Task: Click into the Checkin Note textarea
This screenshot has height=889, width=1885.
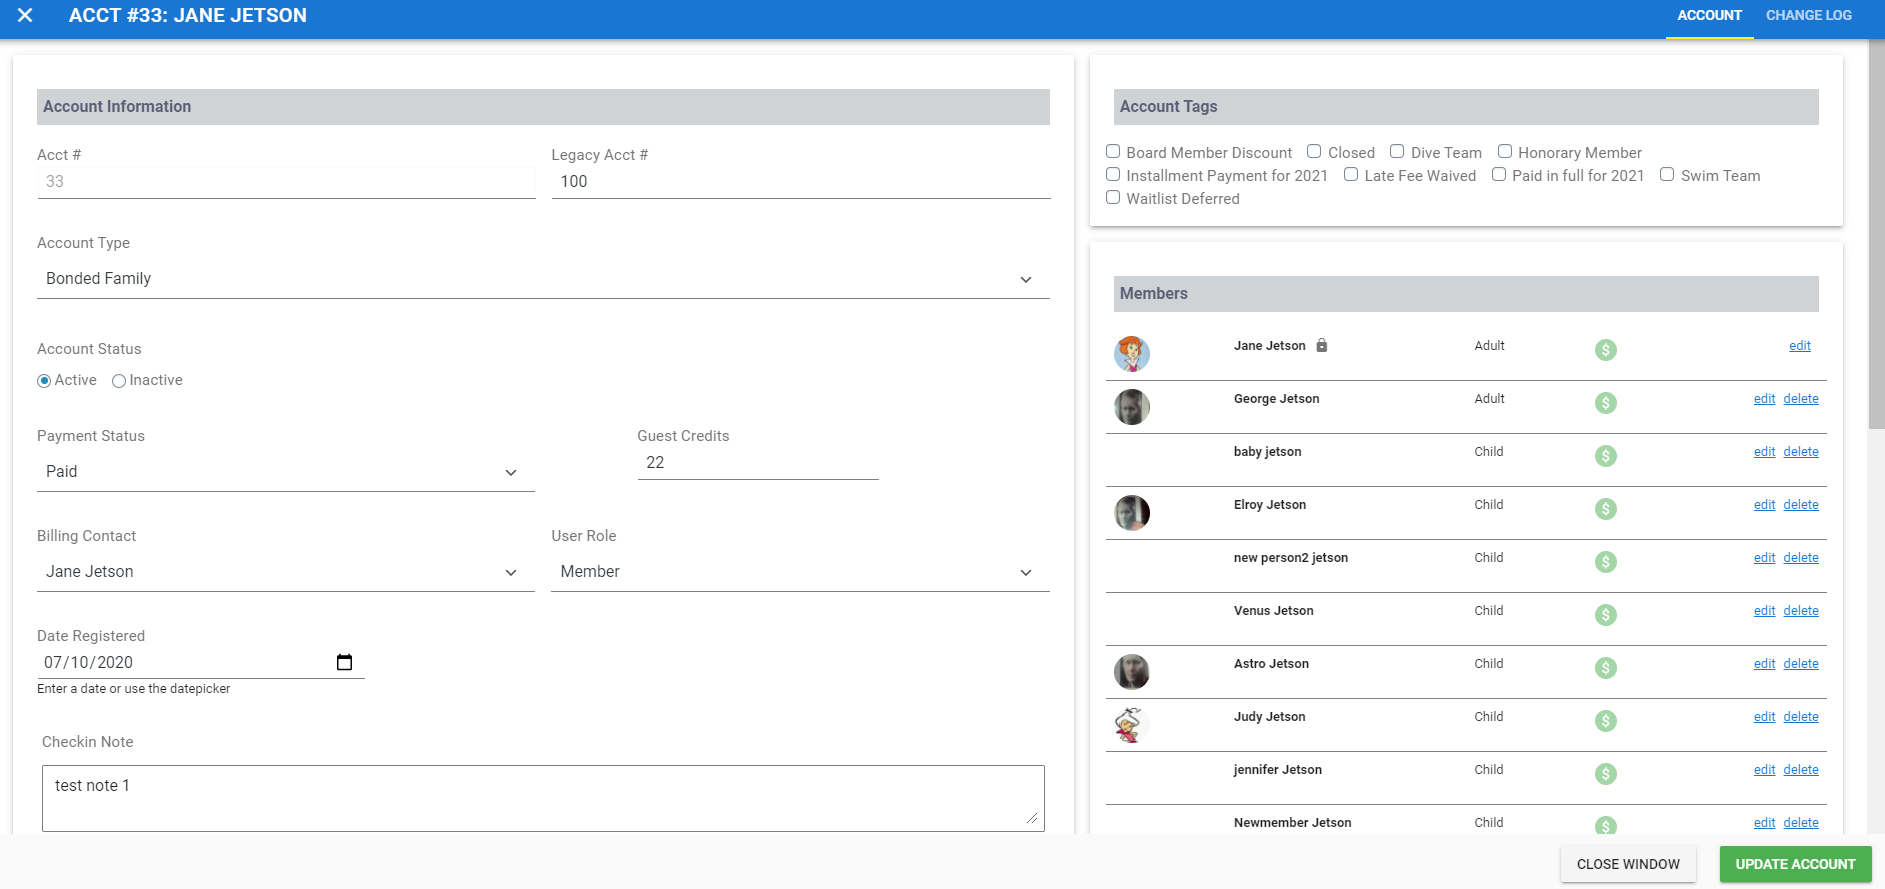Action: click(x=543, y=798)
